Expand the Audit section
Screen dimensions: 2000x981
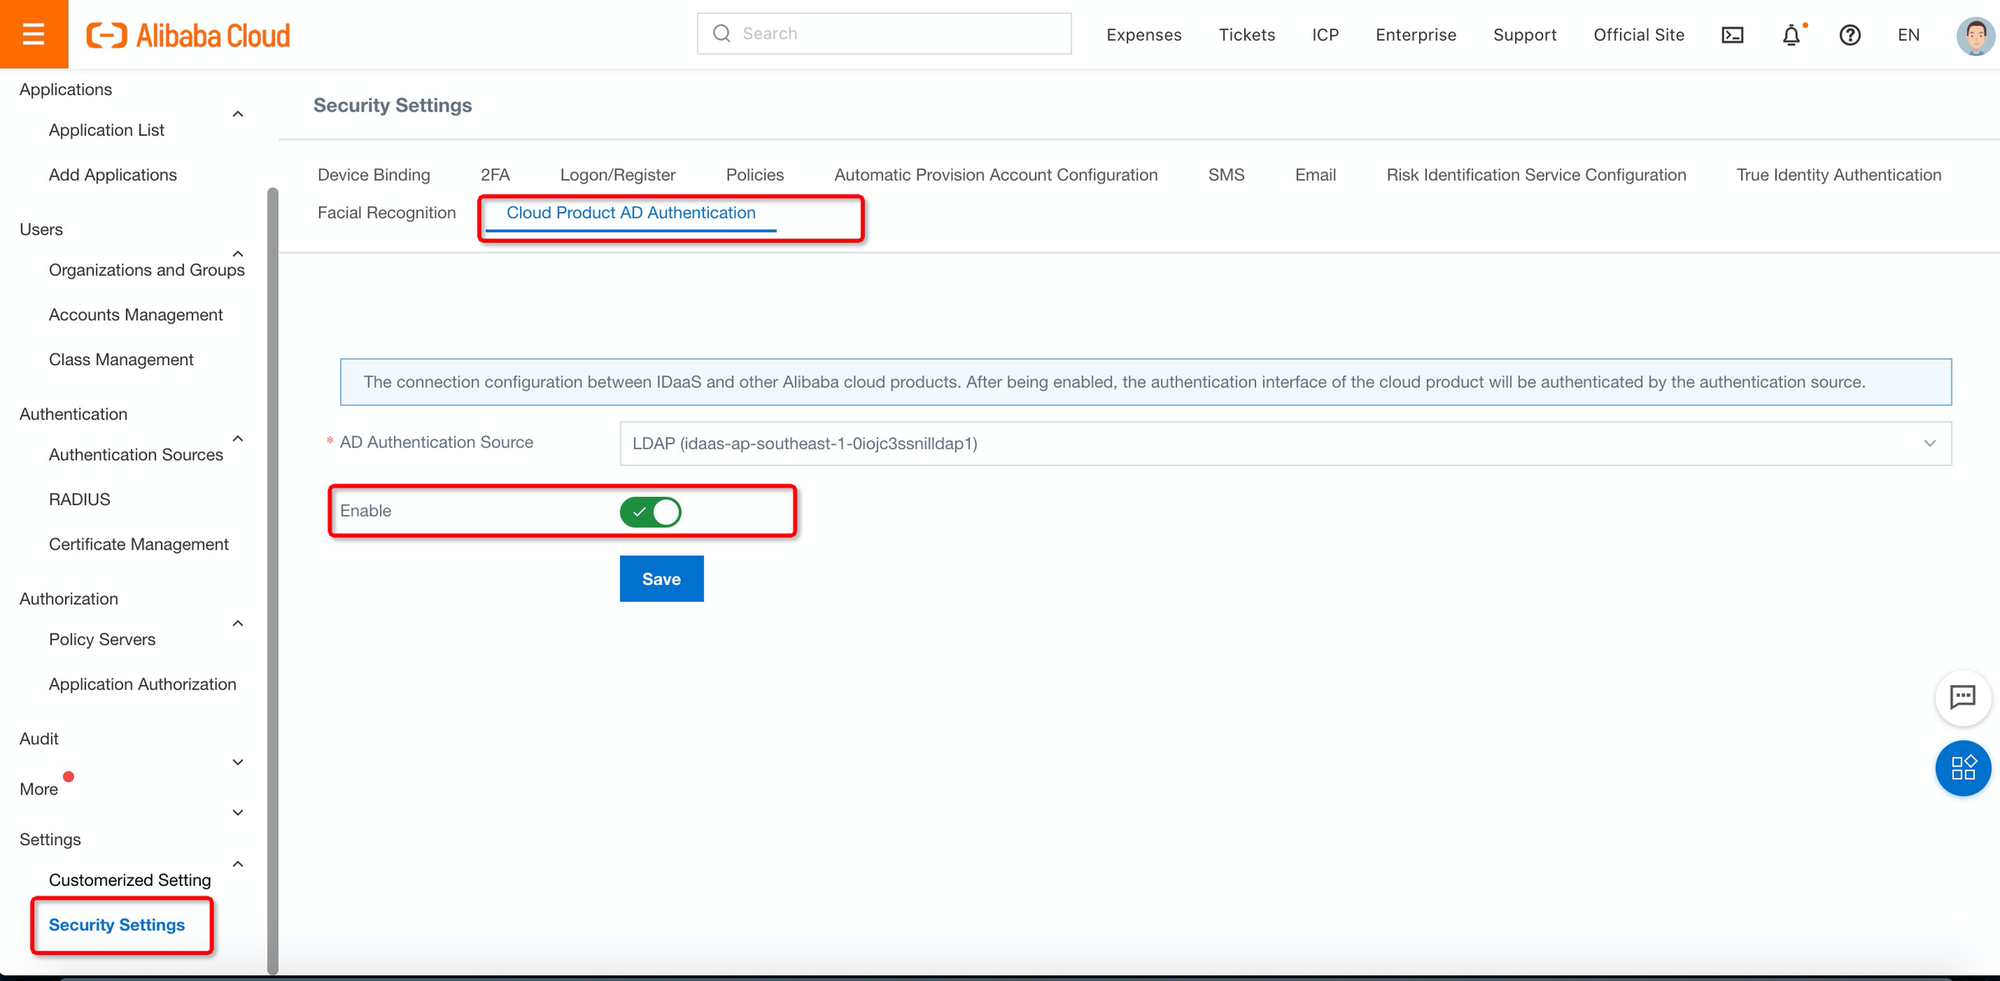point(237,761)
